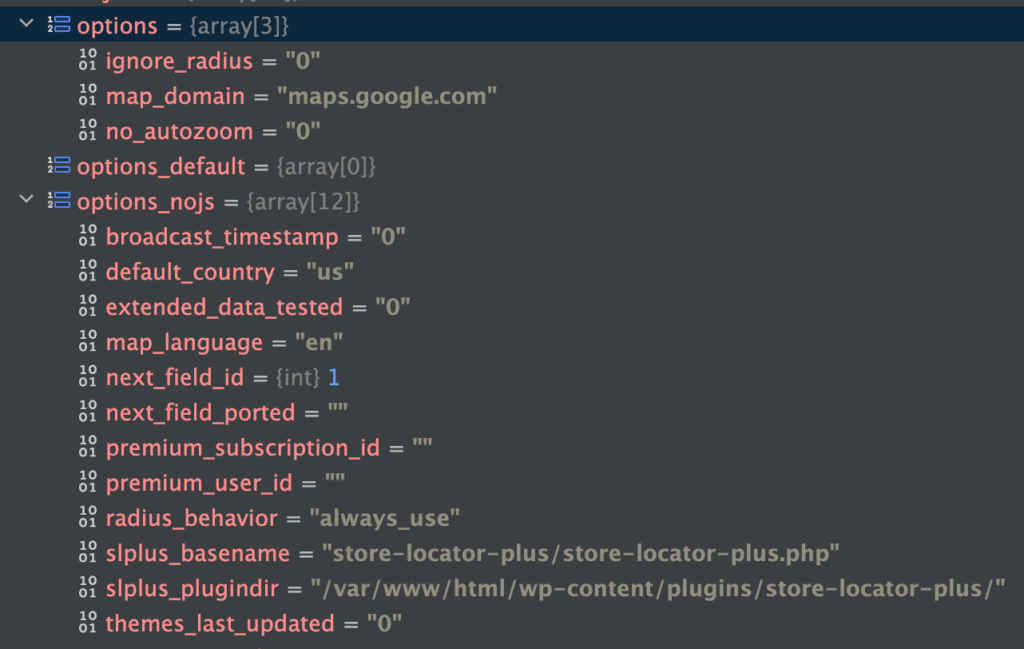Click the binary icon beside next_field_id
Viewport: 1024px width, 649px height.
click(x=88, y=378)
